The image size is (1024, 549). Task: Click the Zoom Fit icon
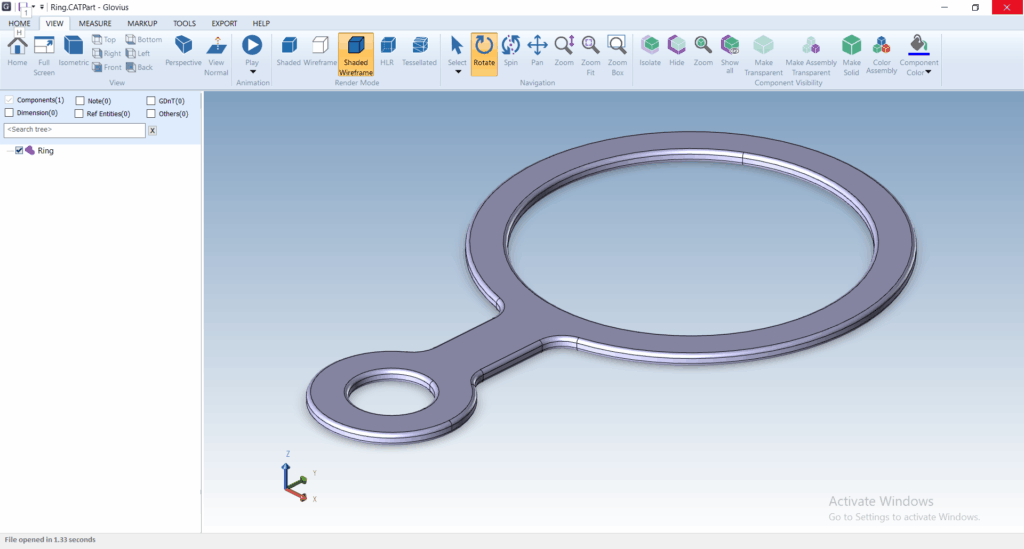591,46
